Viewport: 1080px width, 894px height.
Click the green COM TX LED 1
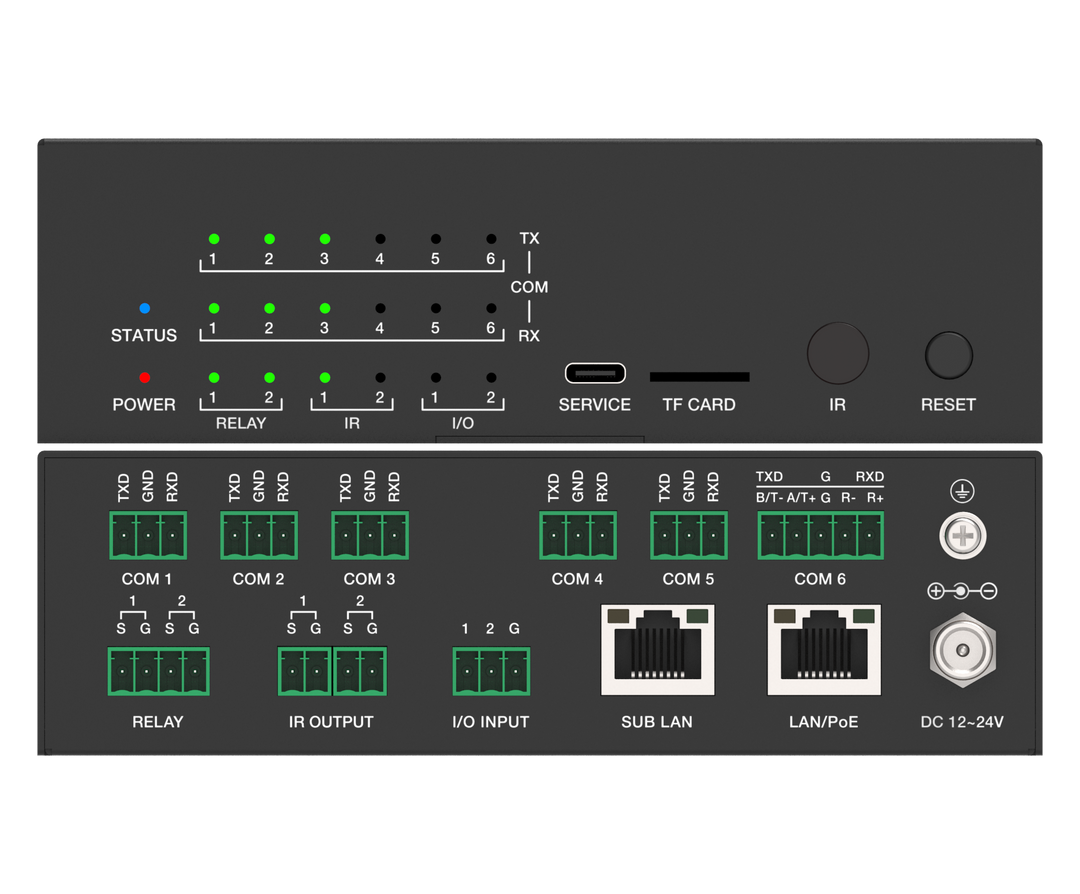pos(214,239)
